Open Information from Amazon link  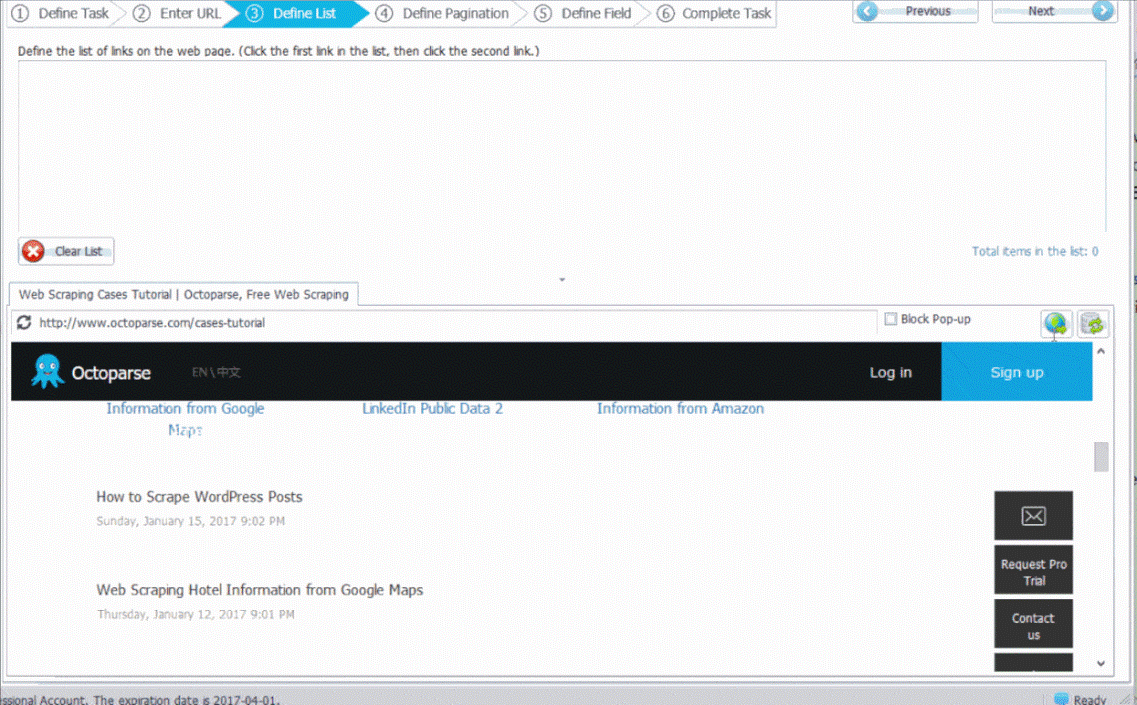(x=680, y=408)
